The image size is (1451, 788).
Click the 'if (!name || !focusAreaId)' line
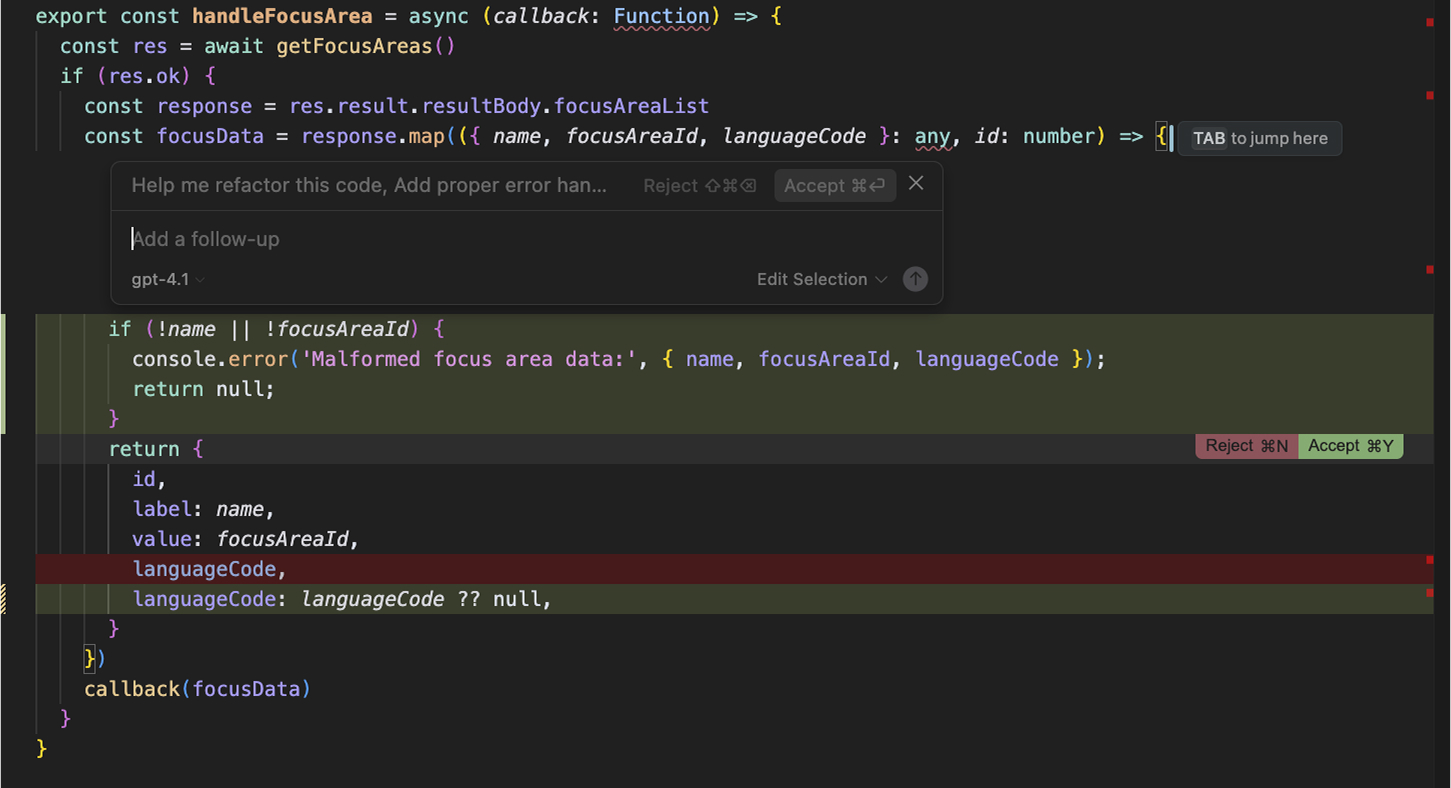click(277, 329)
